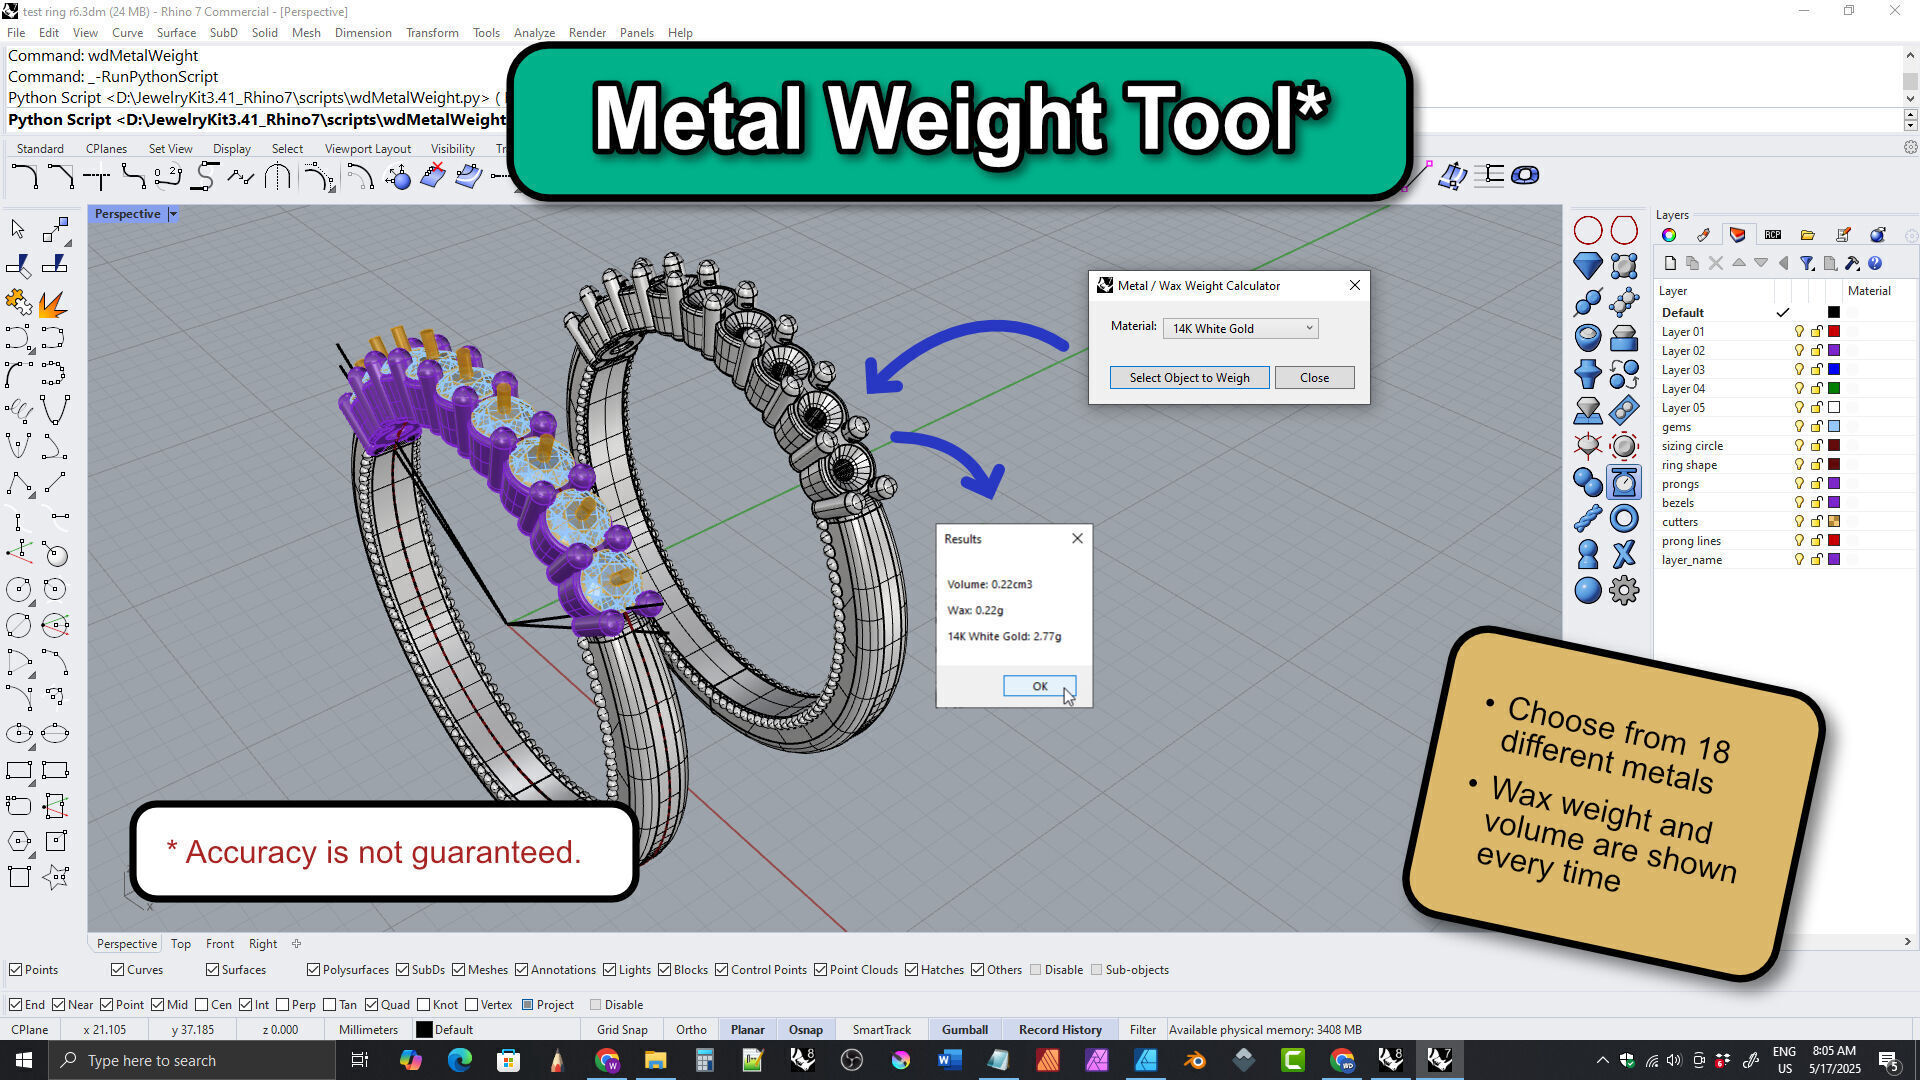Open JewelryKit settings gear icon
The image size is (1920, 1080).
coord(1624,590)
